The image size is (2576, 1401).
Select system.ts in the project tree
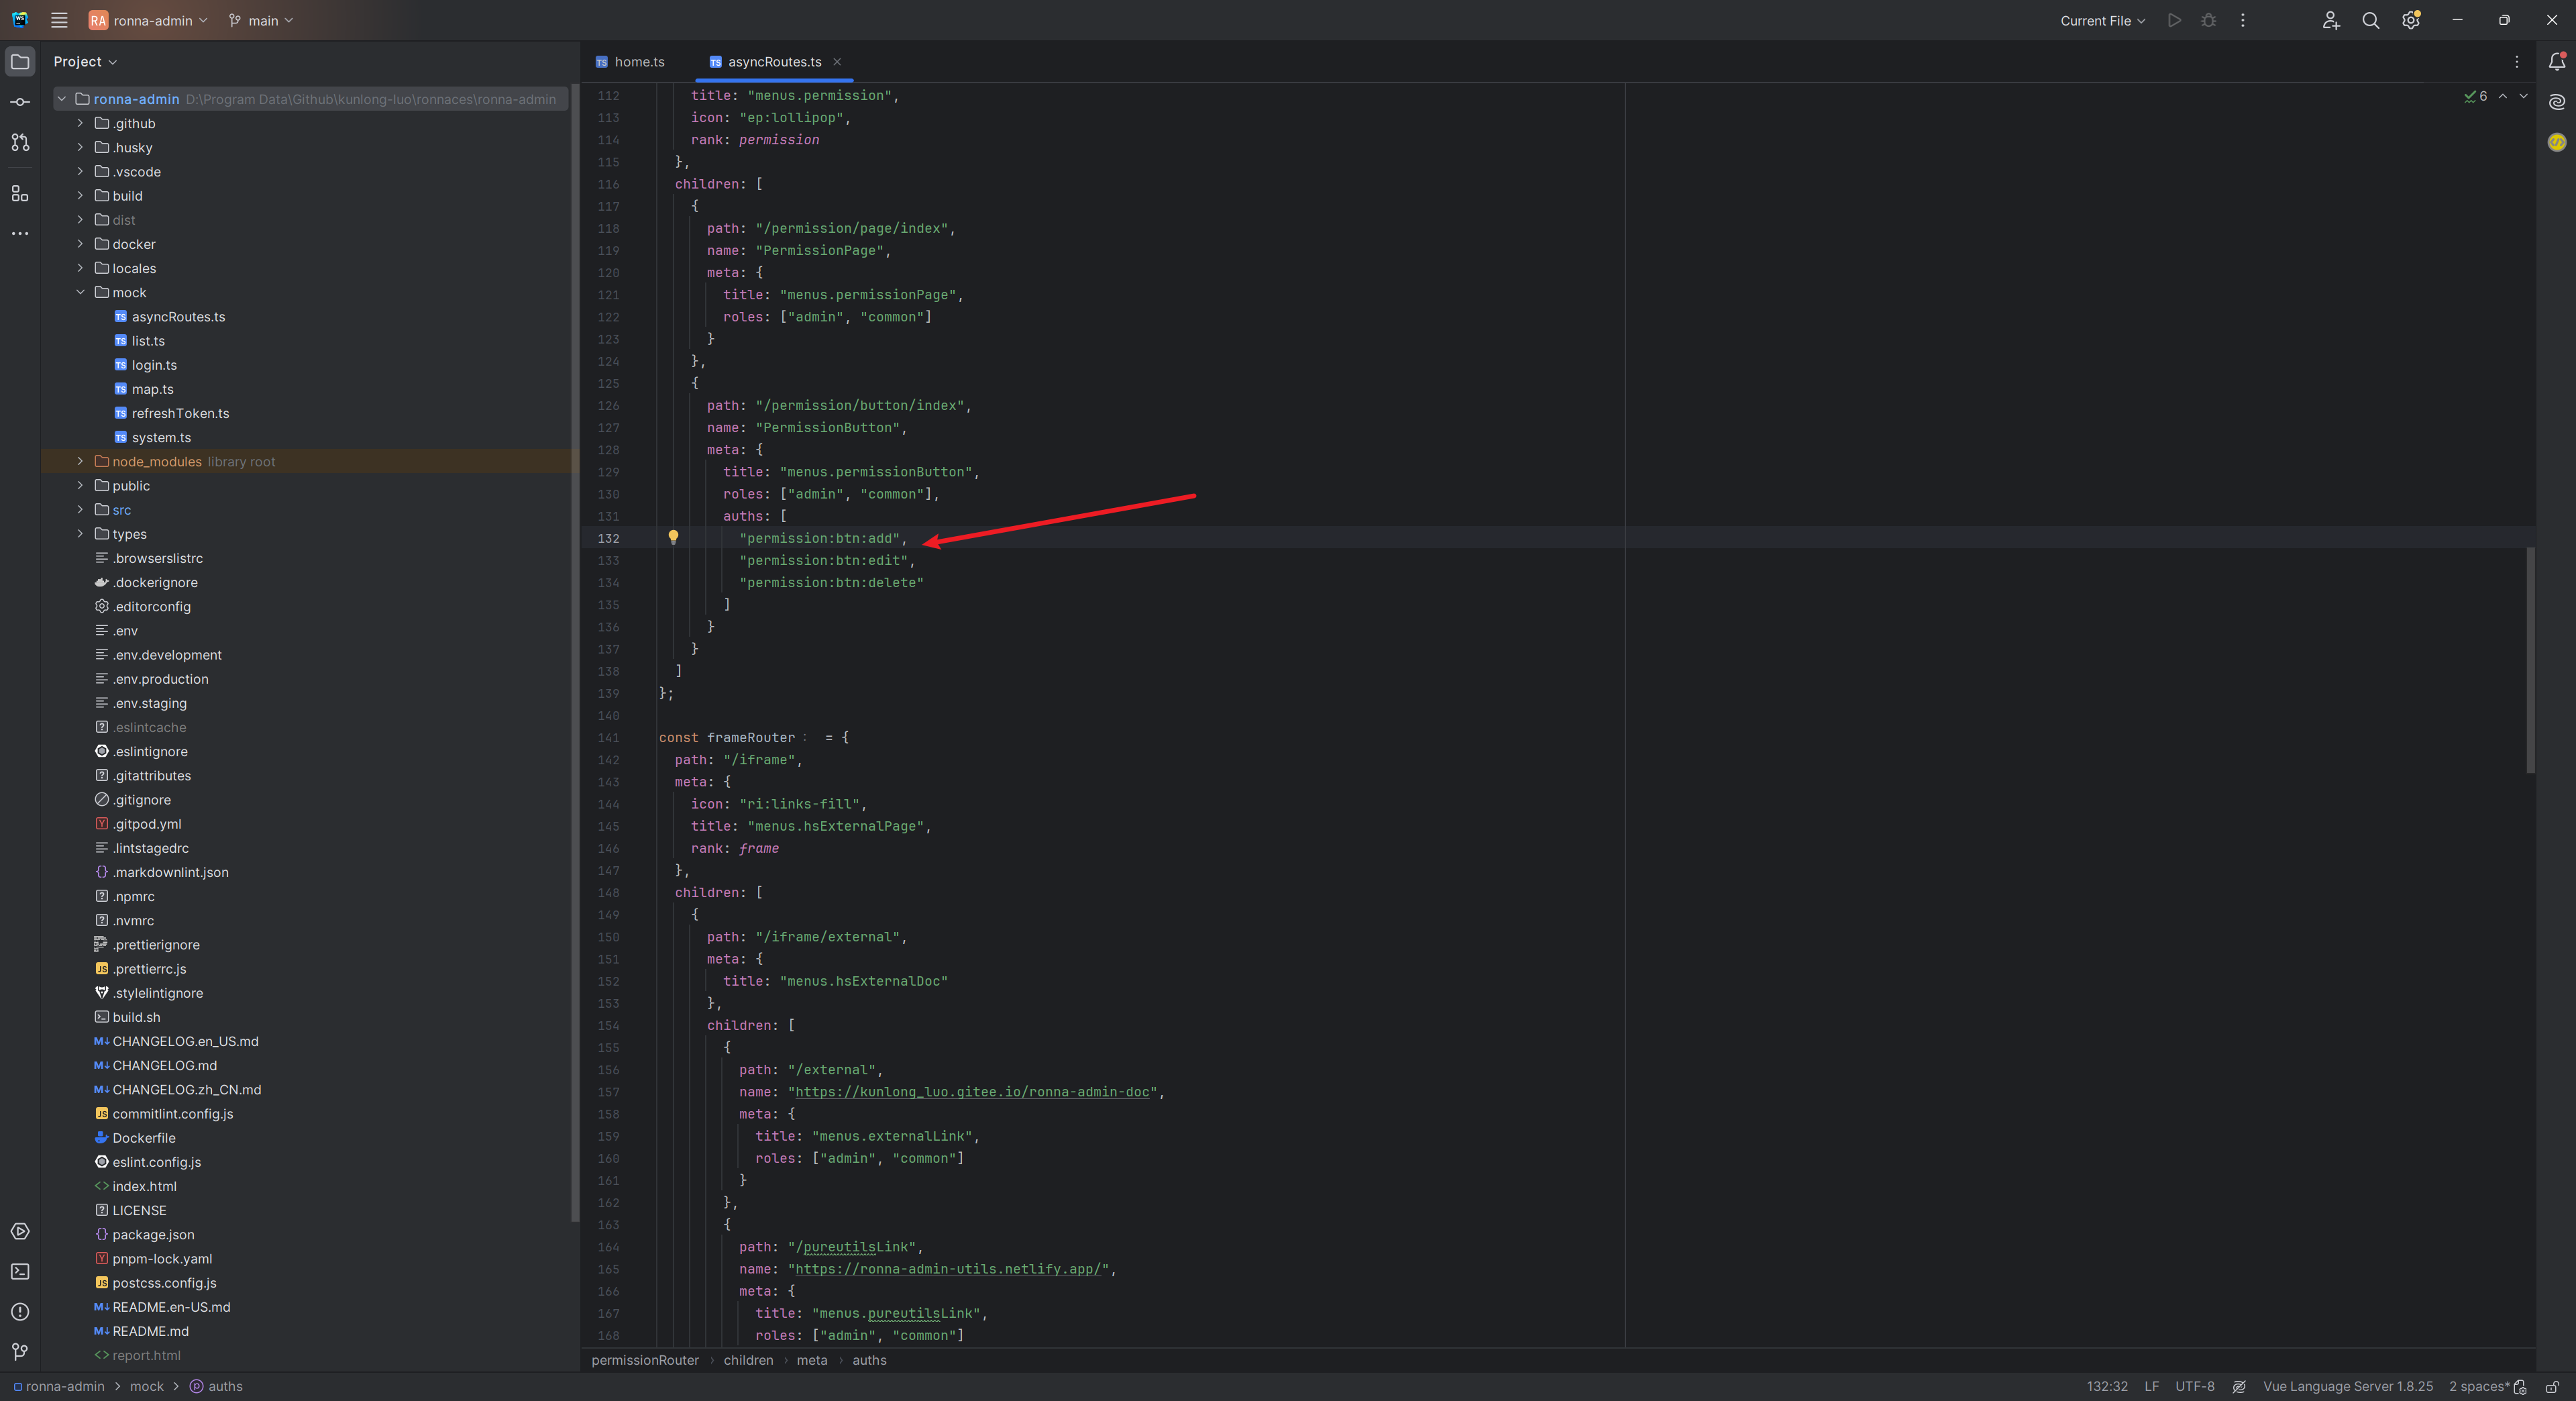[161, 437]
